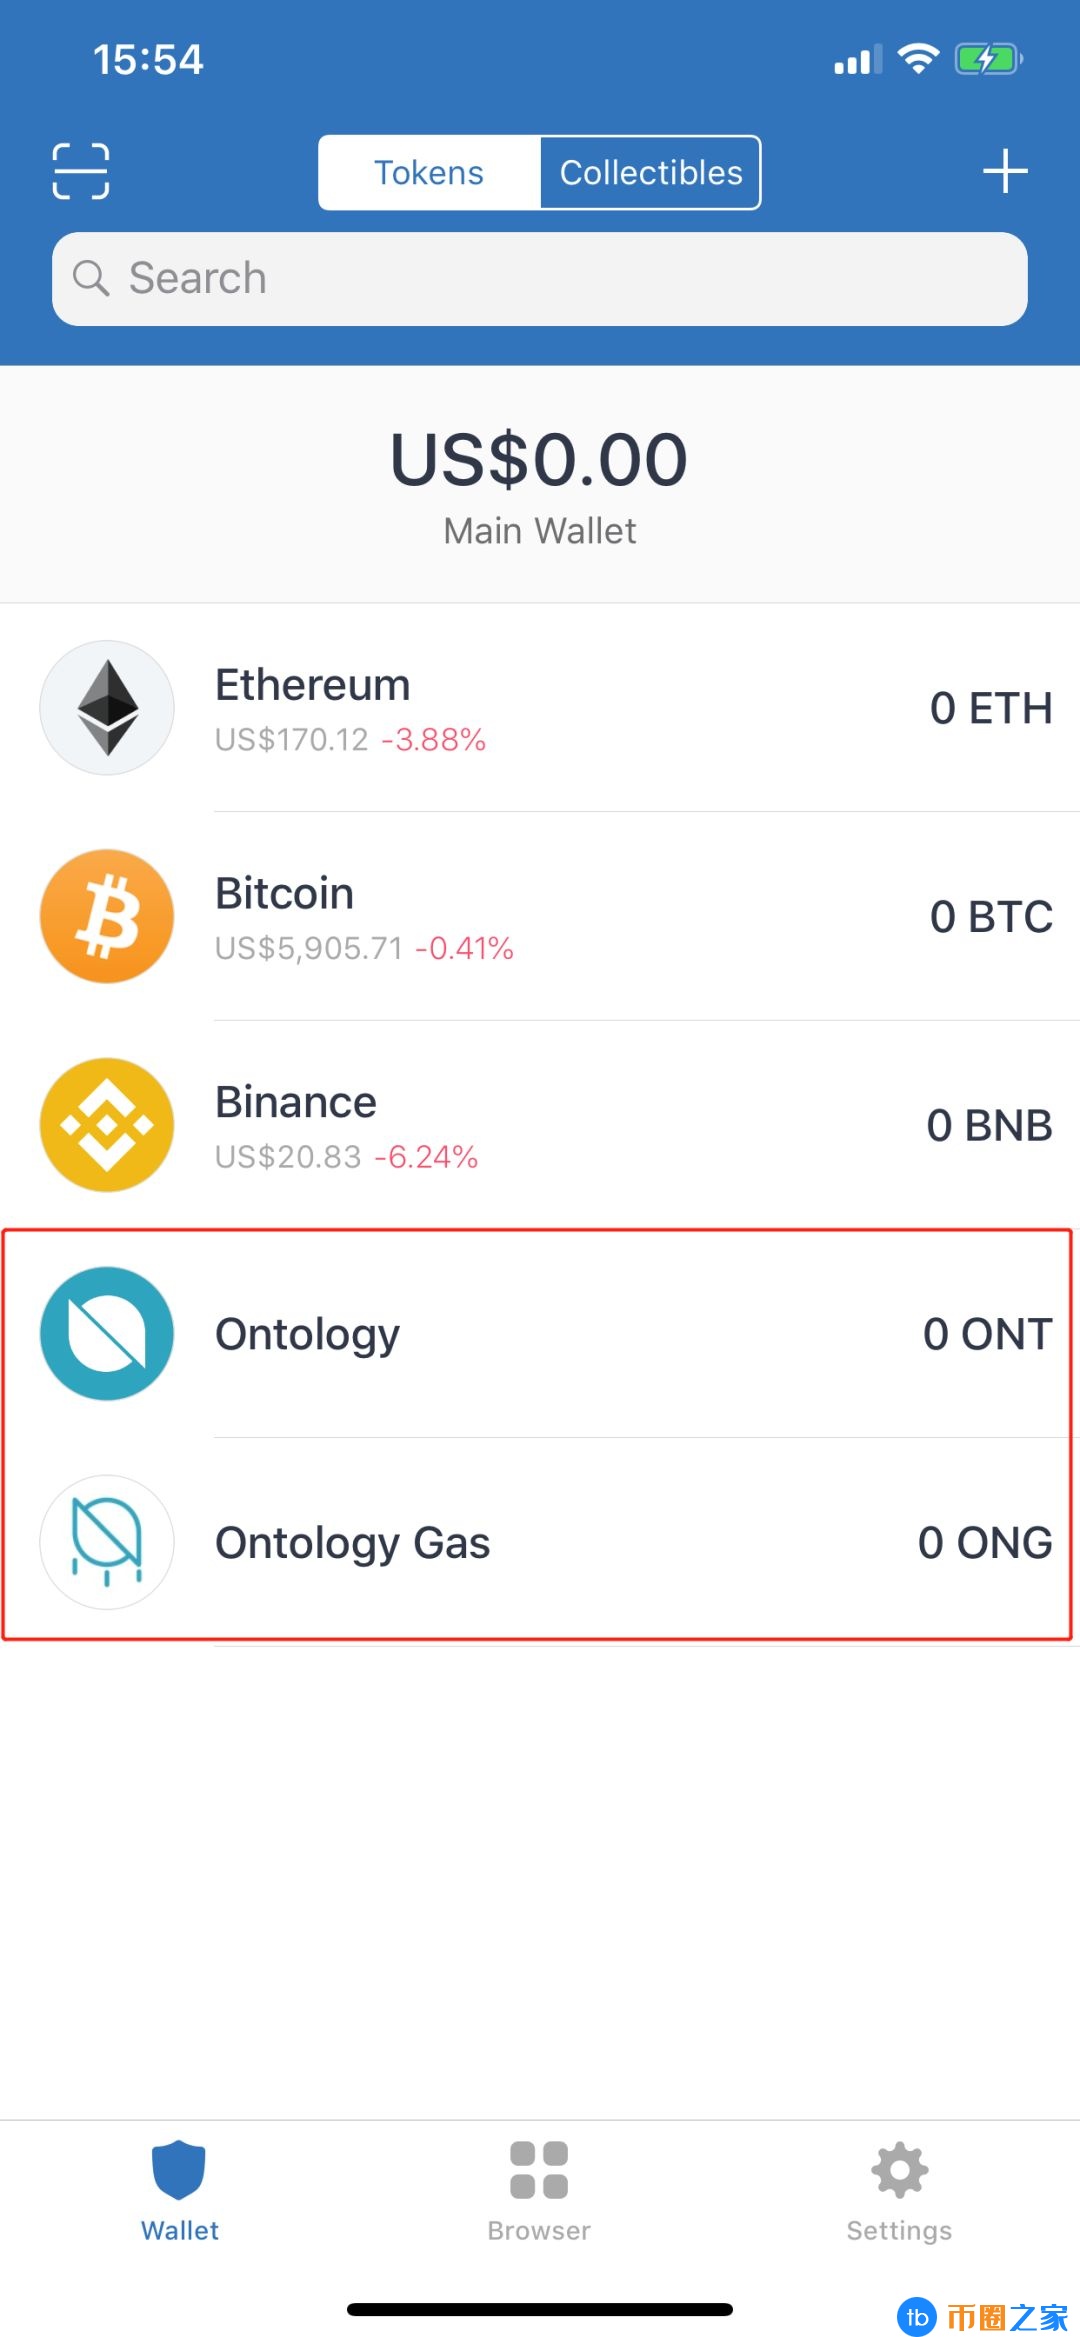This screenshot has width=1080, height=2337.
Task: Tap the plus icon to add tokens
Action: pyautogui.click(x=1004, y=171)
